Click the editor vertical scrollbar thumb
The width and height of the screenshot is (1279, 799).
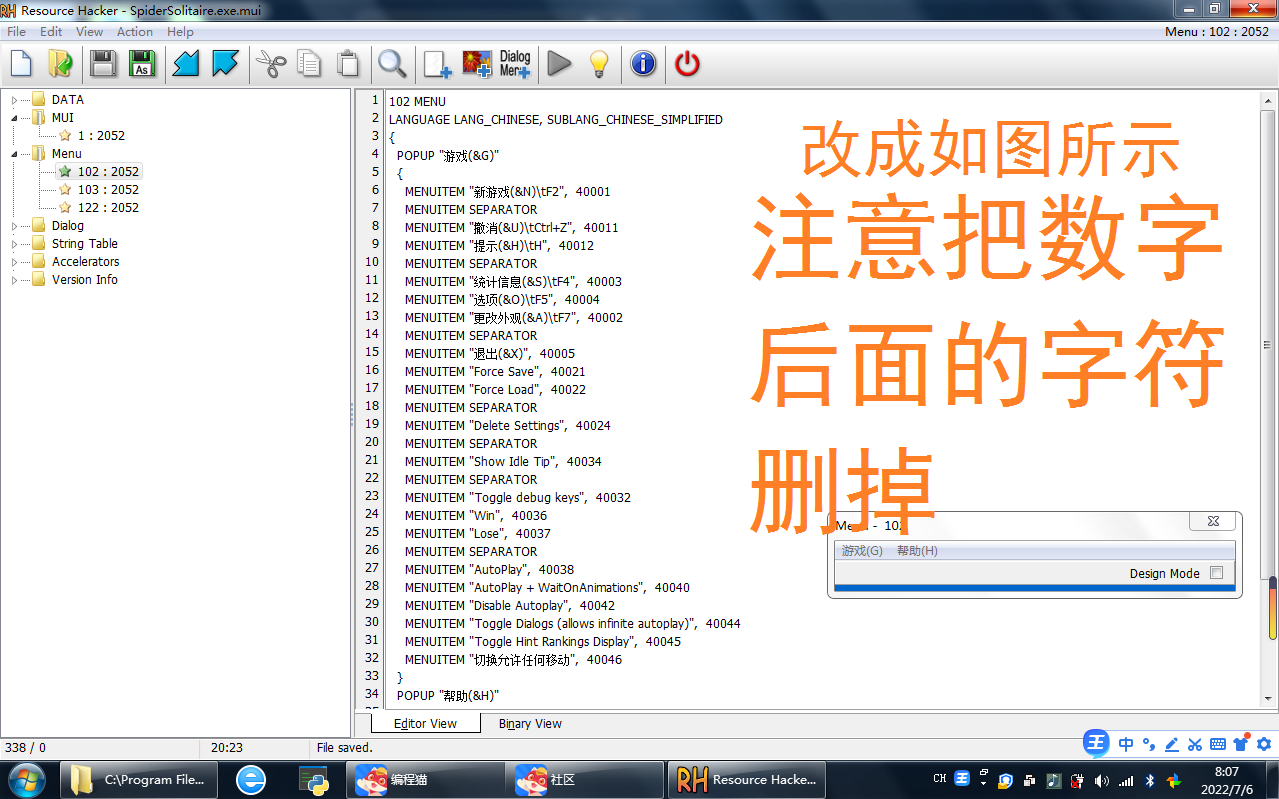point(1267,345)
